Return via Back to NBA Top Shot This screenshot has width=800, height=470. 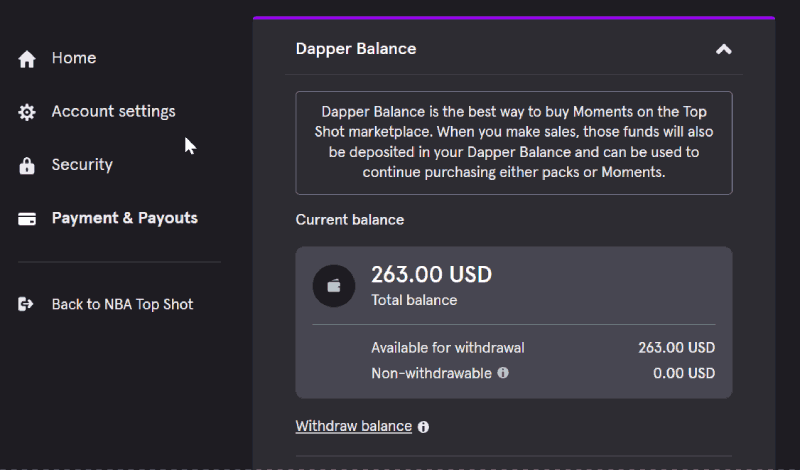tap(122, 304)
